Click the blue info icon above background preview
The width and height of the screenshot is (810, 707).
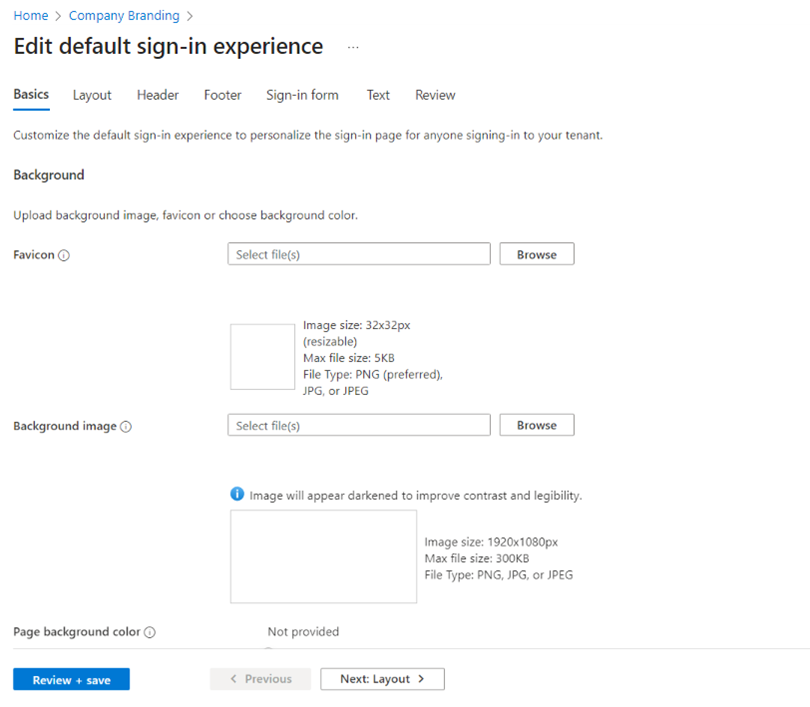pos(237,495)
